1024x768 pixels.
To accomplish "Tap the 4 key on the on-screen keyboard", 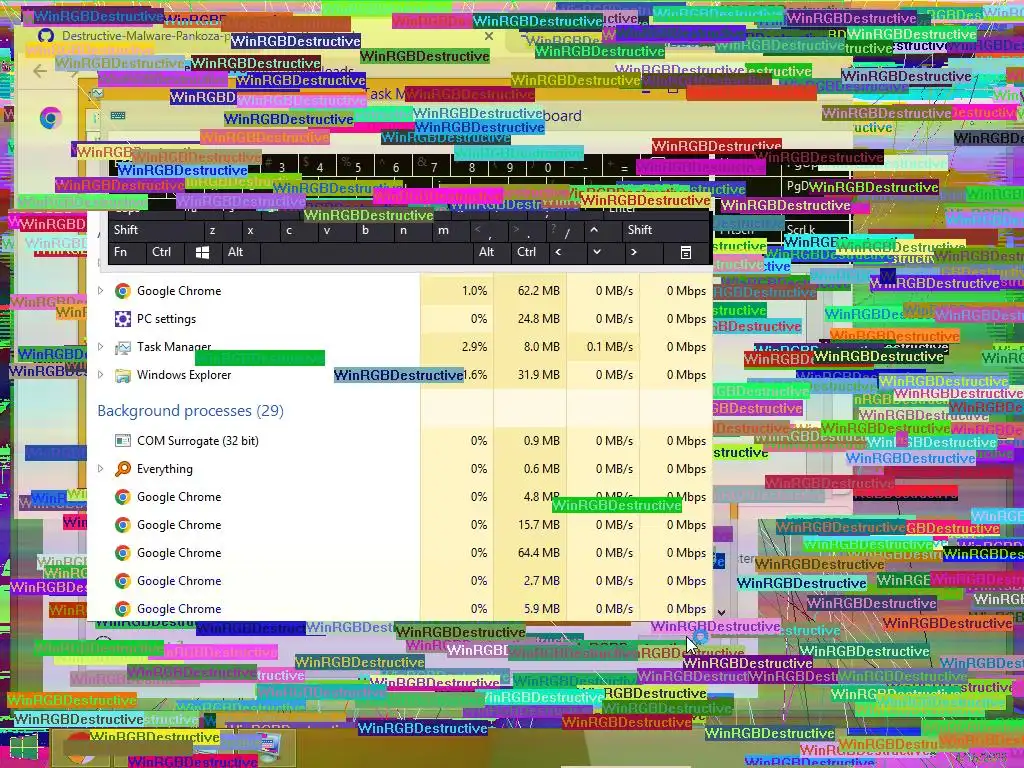I will coord(319,167).
